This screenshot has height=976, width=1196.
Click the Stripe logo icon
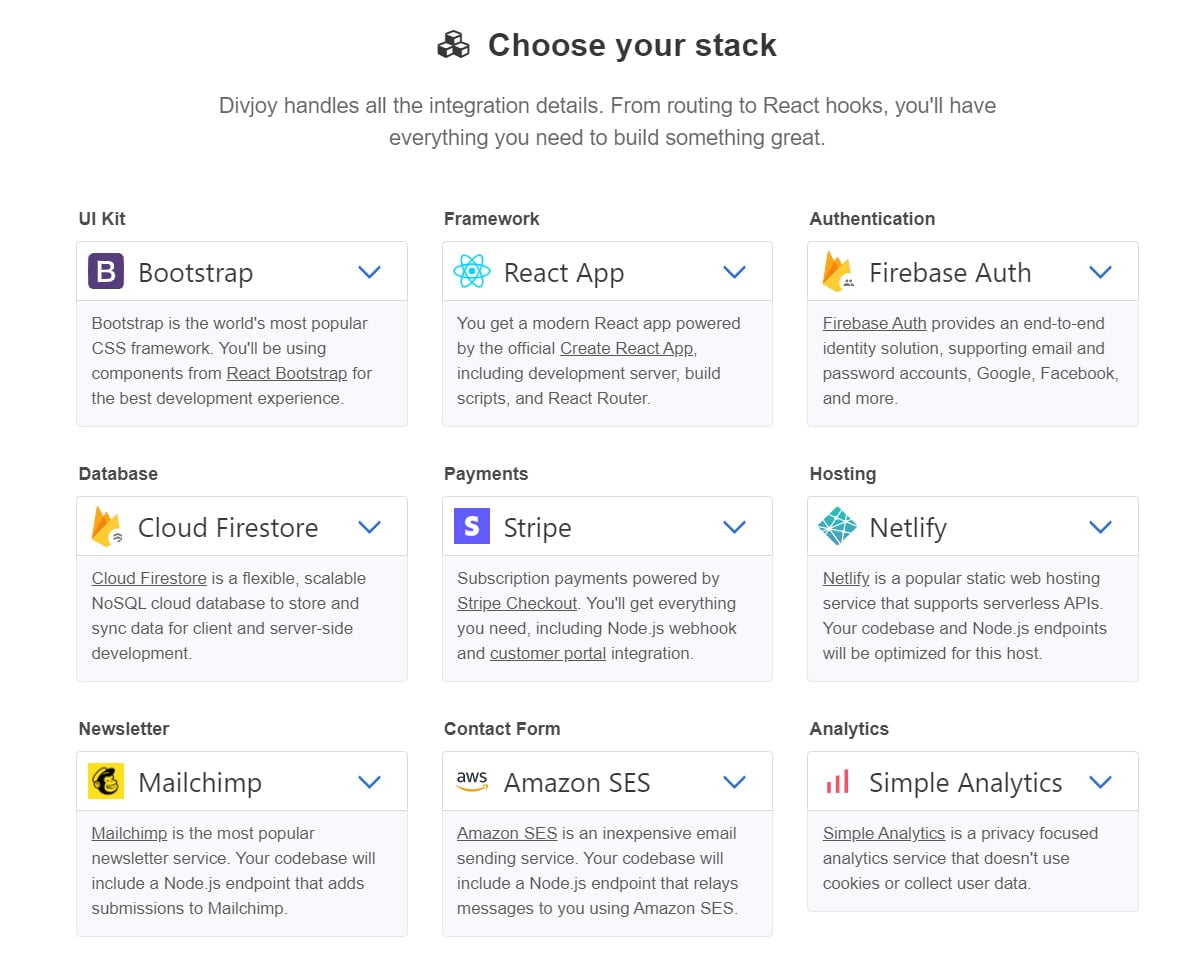471,527
